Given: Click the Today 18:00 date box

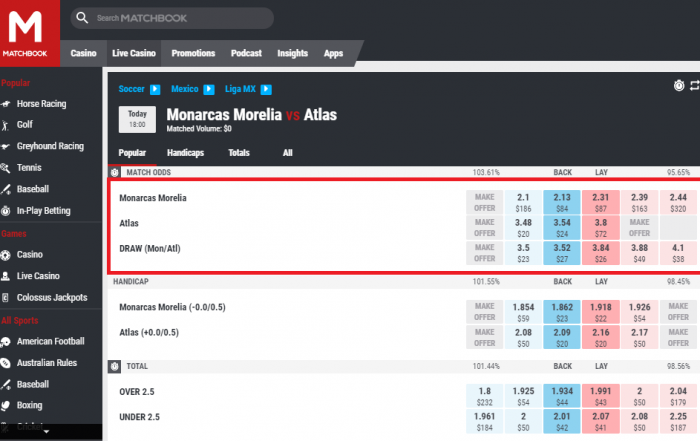Looking at the screenshot, I should (137, 119).
